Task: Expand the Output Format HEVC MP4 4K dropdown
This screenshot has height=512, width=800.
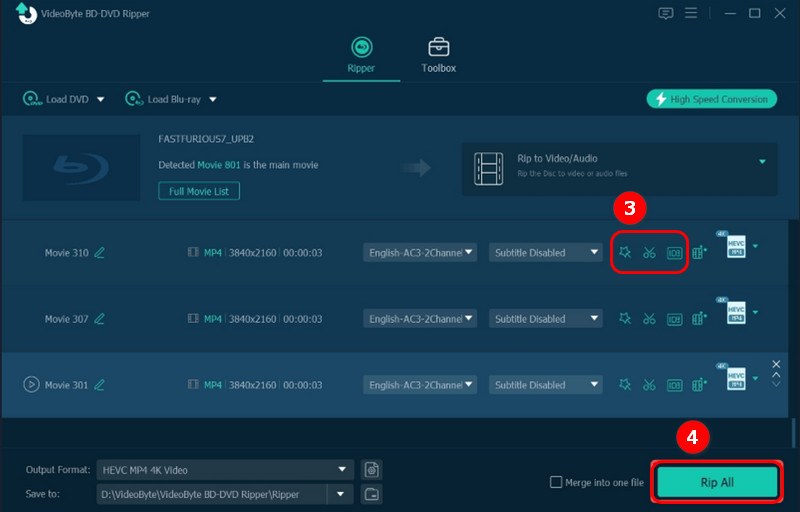Action: click(344, 470)
